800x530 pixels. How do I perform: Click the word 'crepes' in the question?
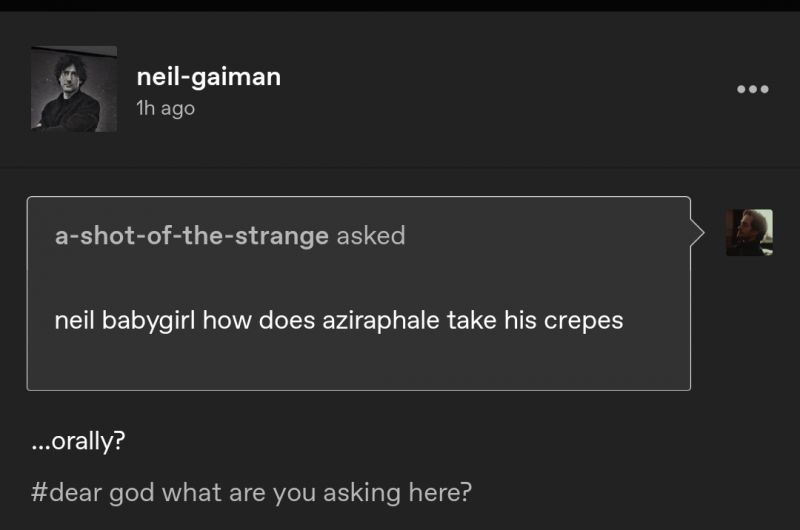coord(584,322)
